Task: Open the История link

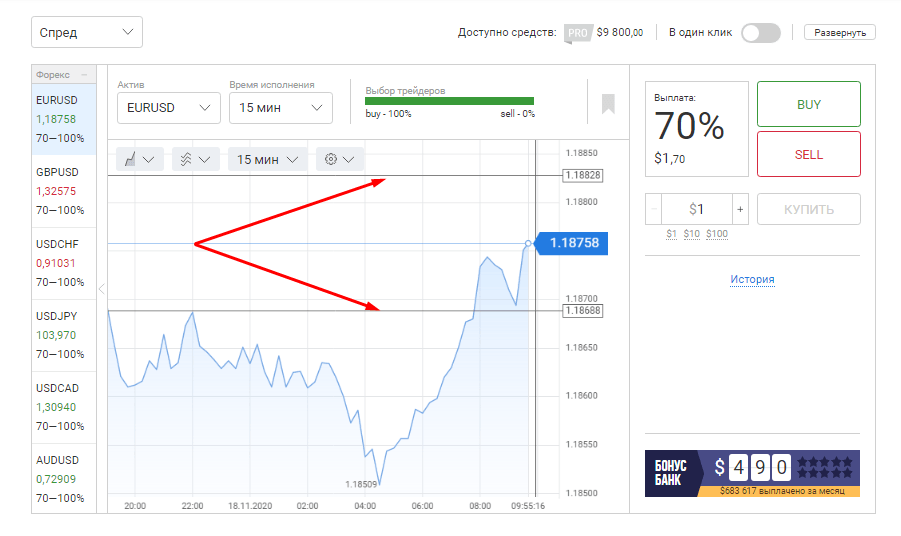Action: pos(752,279)
